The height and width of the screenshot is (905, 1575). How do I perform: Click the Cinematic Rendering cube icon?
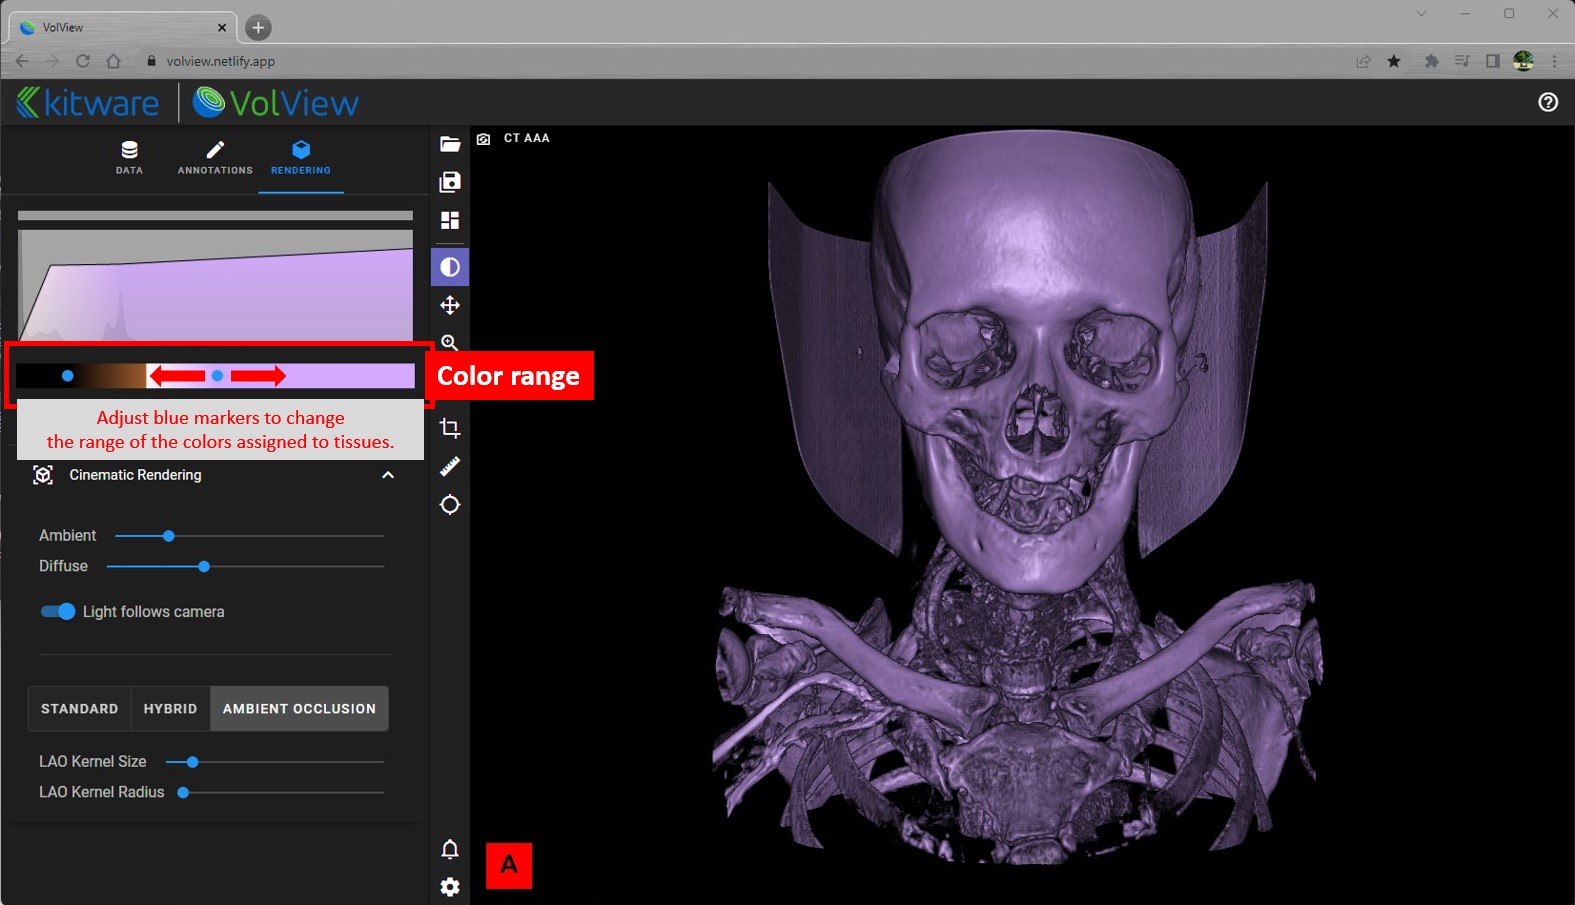(x=43, y=475)
